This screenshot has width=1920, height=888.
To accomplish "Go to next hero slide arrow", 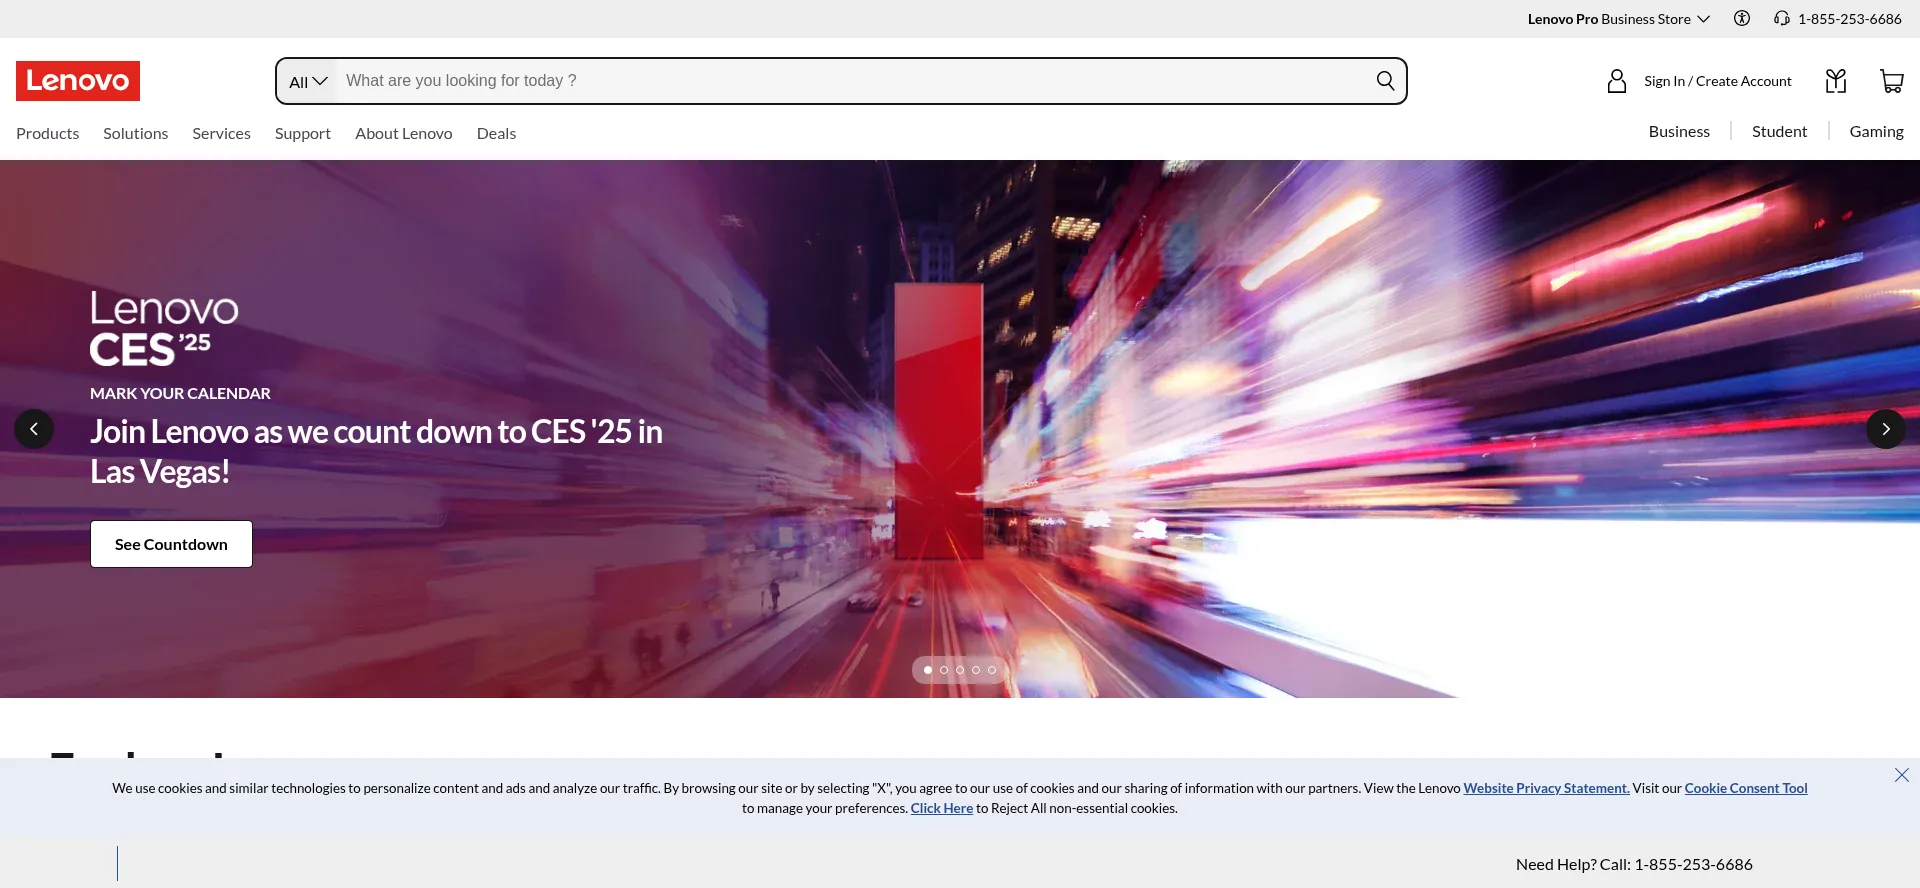I will [x=1886, y=429].
